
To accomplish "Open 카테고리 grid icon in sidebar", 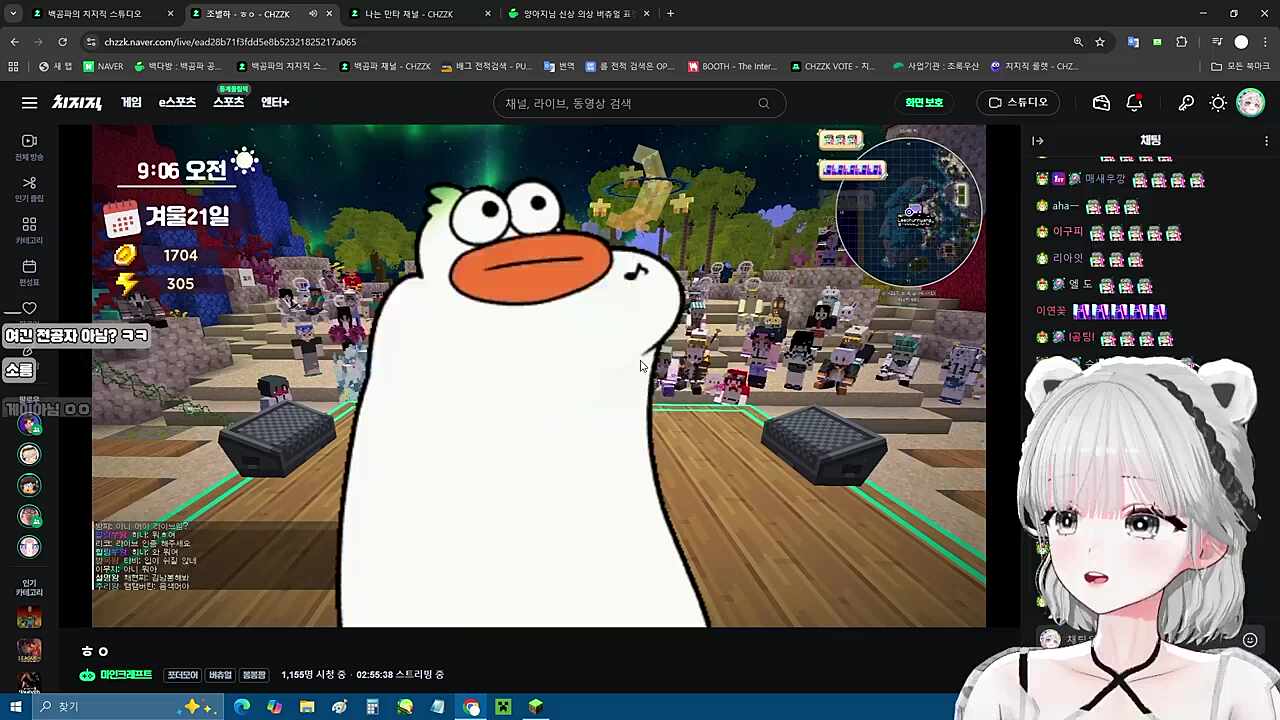I will [x=29, y=230].
